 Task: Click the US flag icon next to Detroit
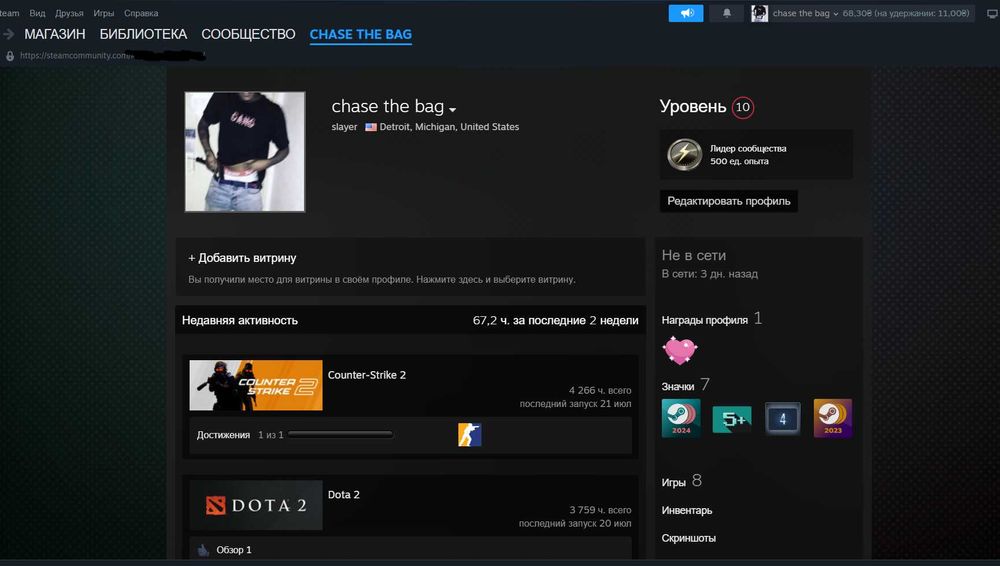pyautogui.click(x=371, y=127)
